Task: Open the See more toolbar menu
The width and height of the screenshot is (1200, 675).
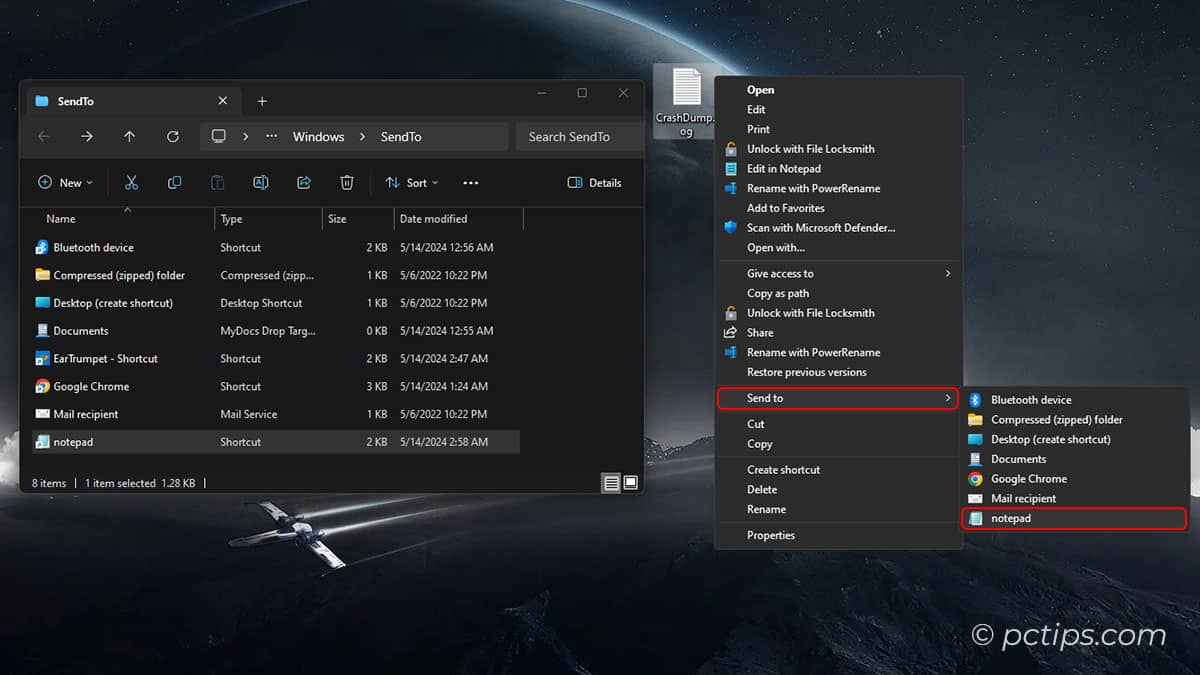Action: click(x=470, y=182)
